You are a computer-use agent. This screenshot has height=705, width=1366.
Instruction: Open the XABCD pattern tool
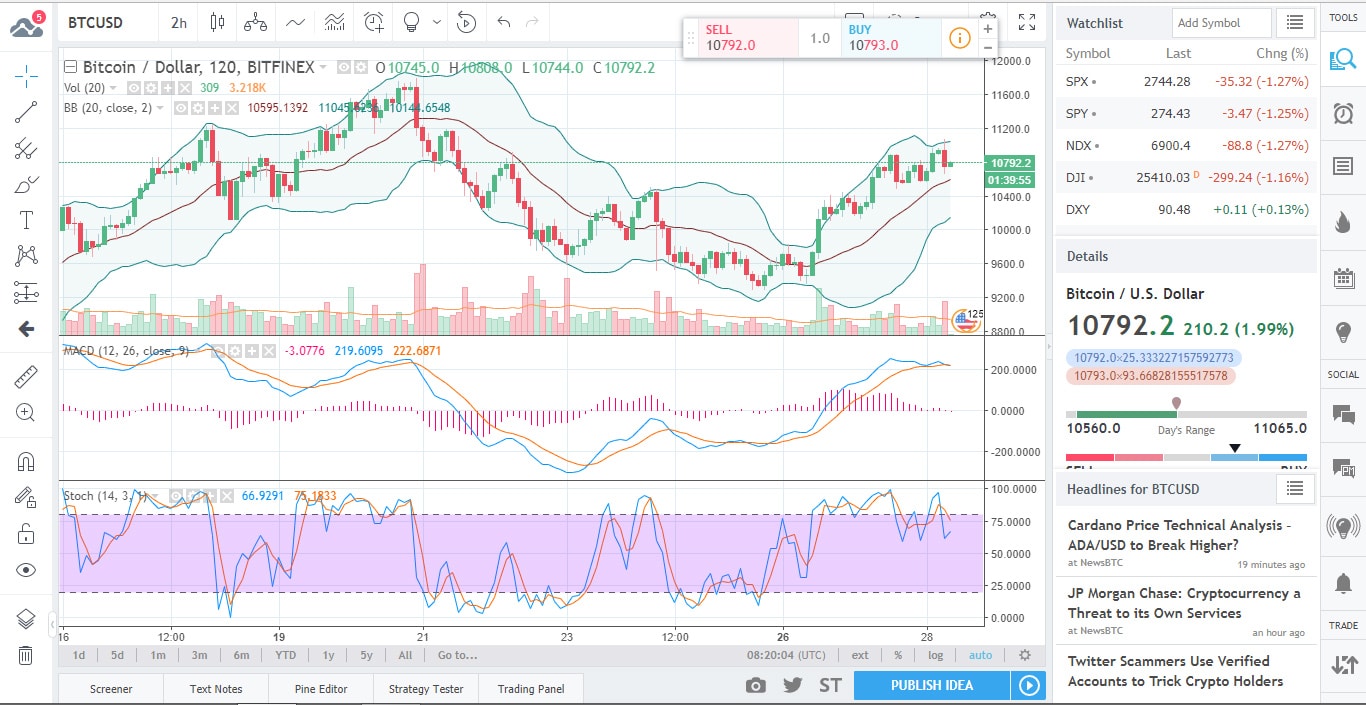point(26,256)
